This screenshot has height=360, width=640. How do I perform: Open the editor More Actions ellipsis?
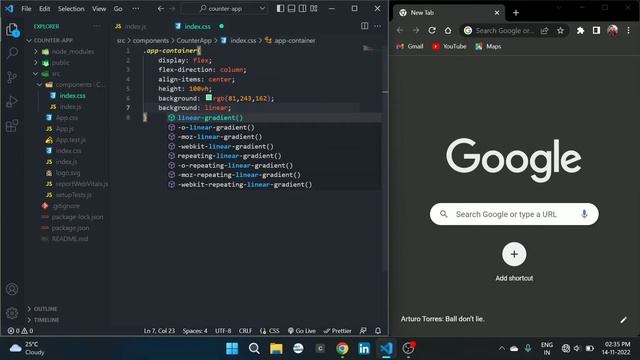pyautogui.click(x=378, y=26)
